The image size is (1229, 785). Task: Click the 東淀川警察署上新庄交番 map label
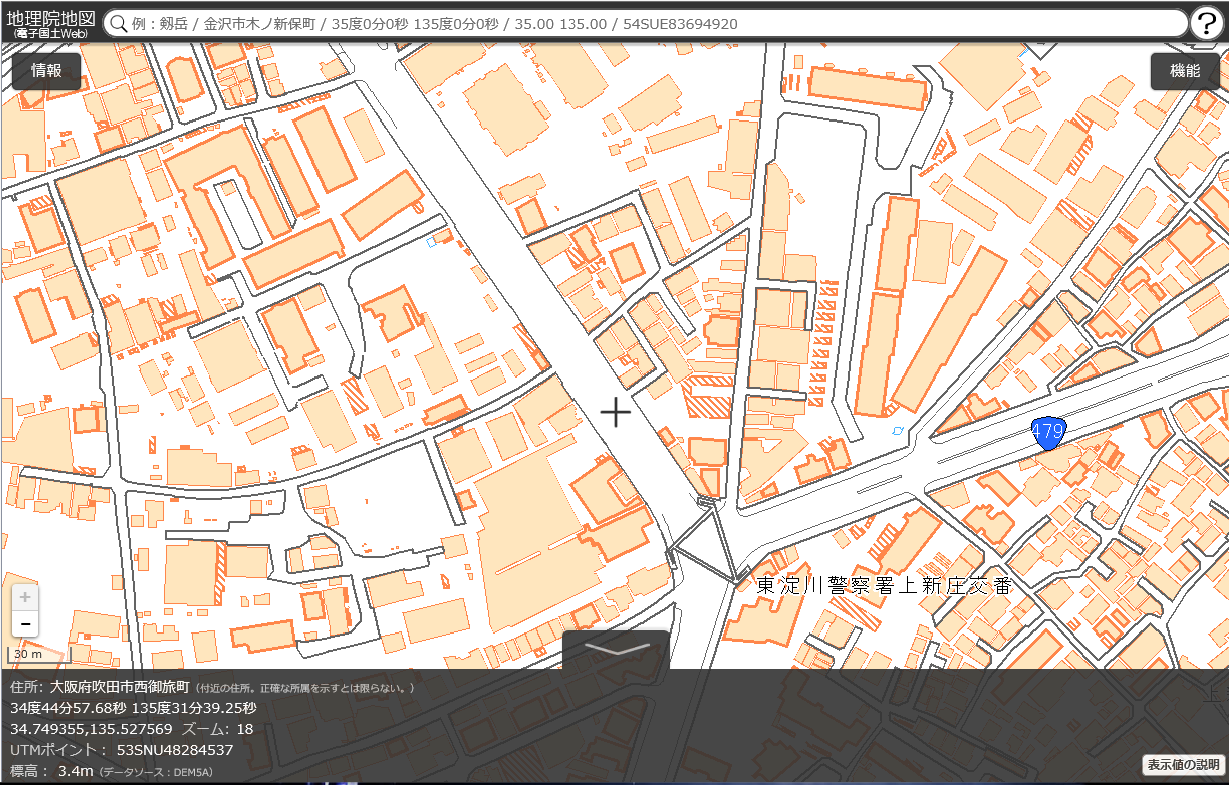tap(884, 586)
